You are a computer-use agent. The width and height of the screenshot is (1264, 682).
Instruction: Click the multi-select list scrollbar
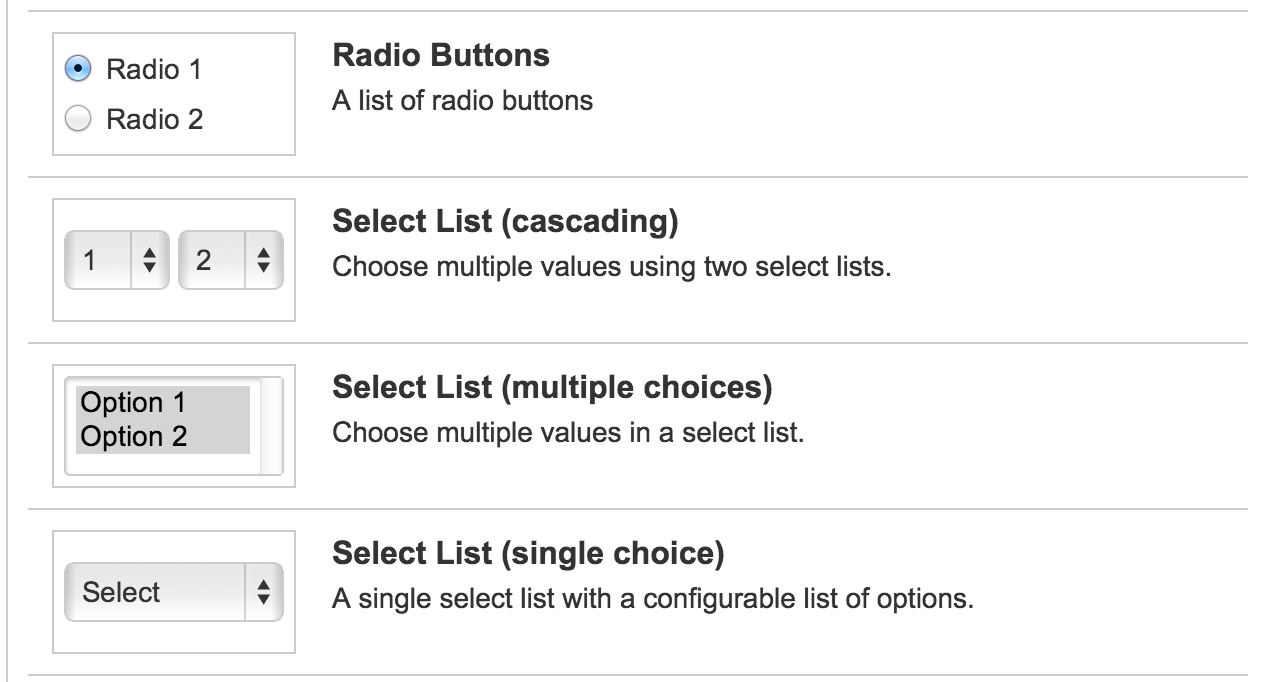point(272,425)
